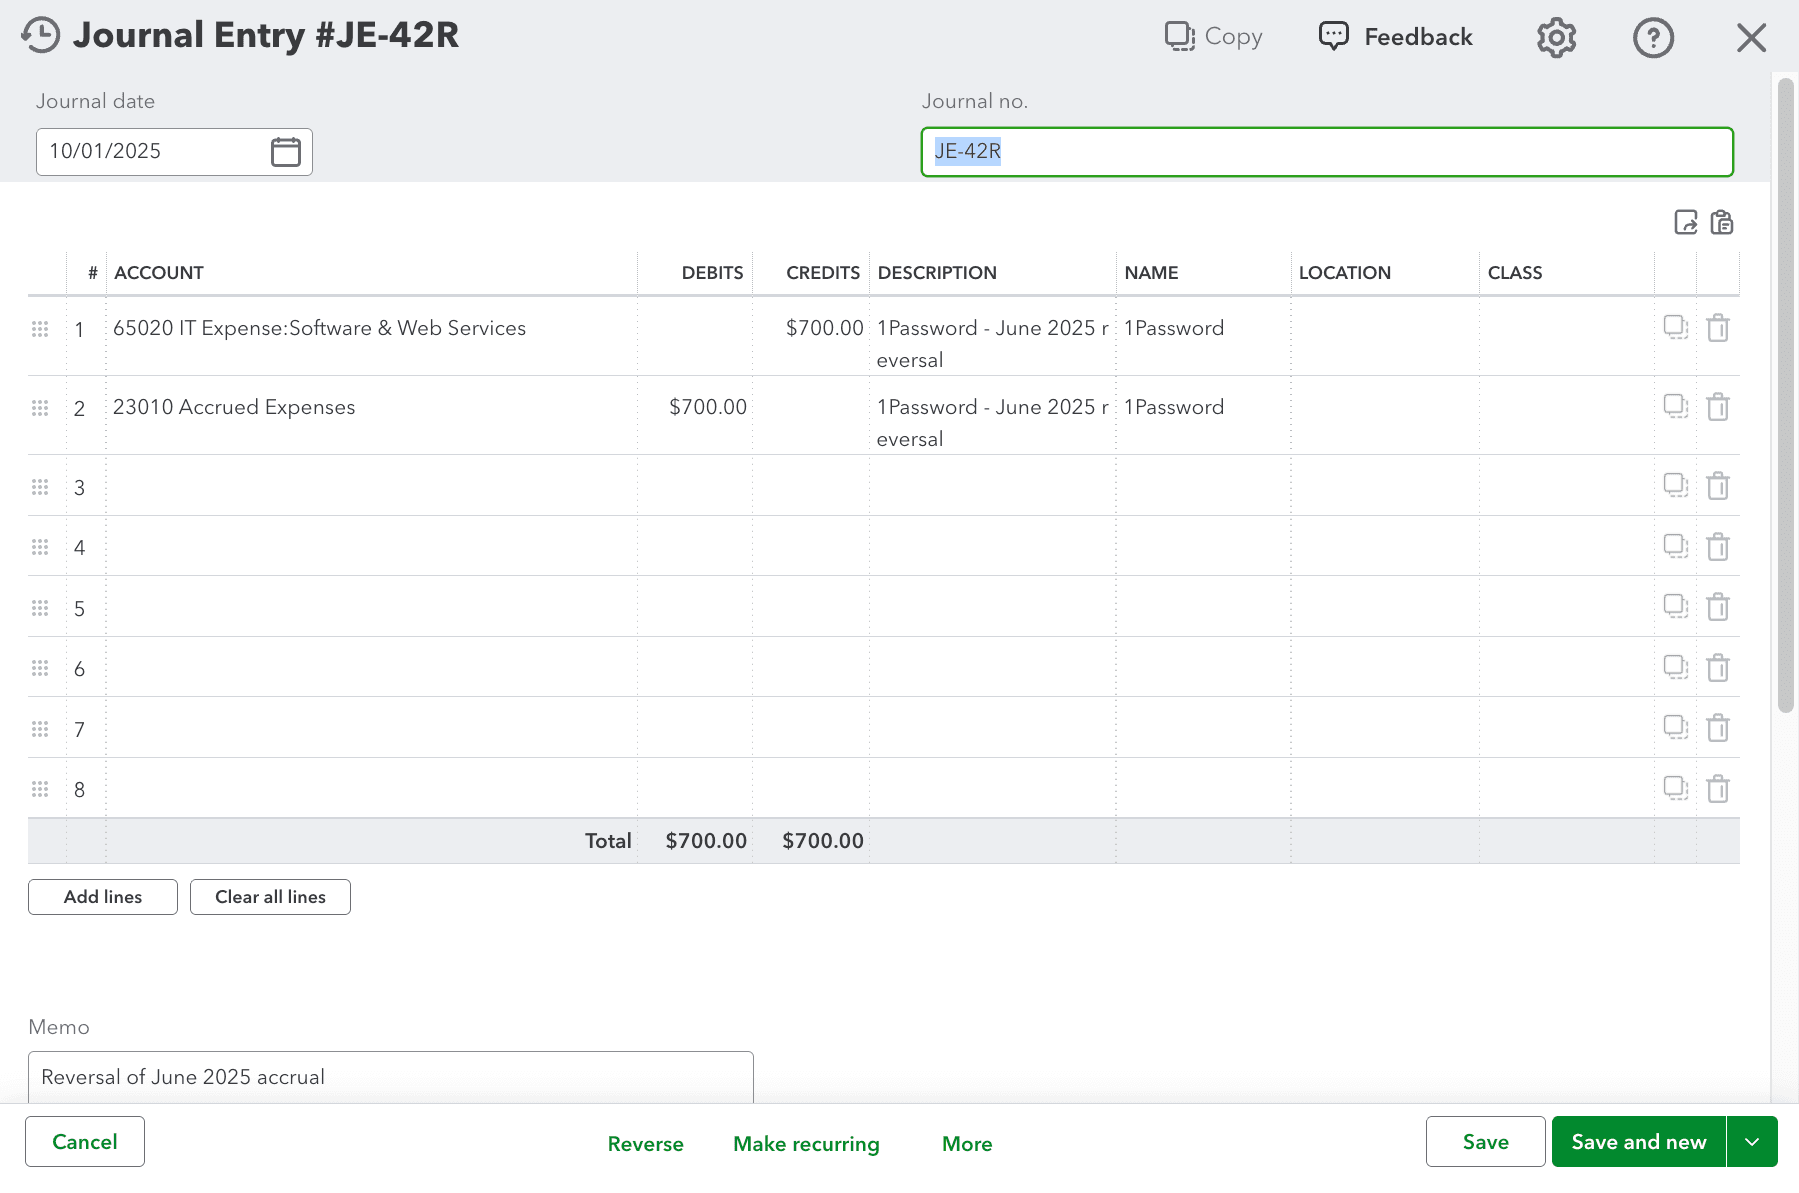The width and height of the screenshot is (1799, 1193).
Task: Click the Make recurring link
Action: 806,1143
